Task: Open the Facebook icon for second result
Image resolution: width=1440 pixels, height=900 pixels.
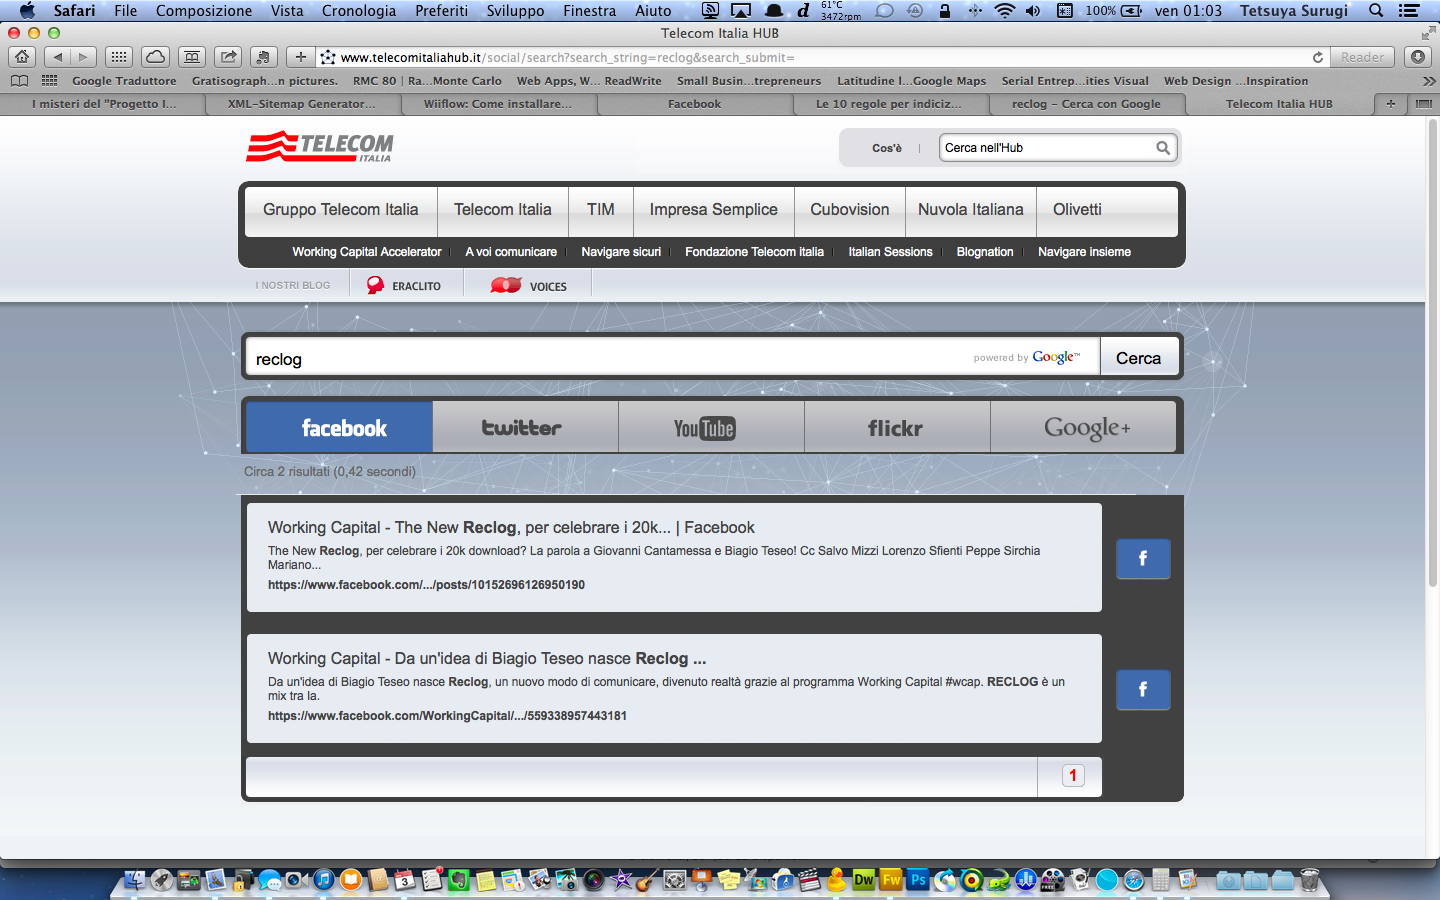Action: pyautogui.click(x=1143, y=689)
